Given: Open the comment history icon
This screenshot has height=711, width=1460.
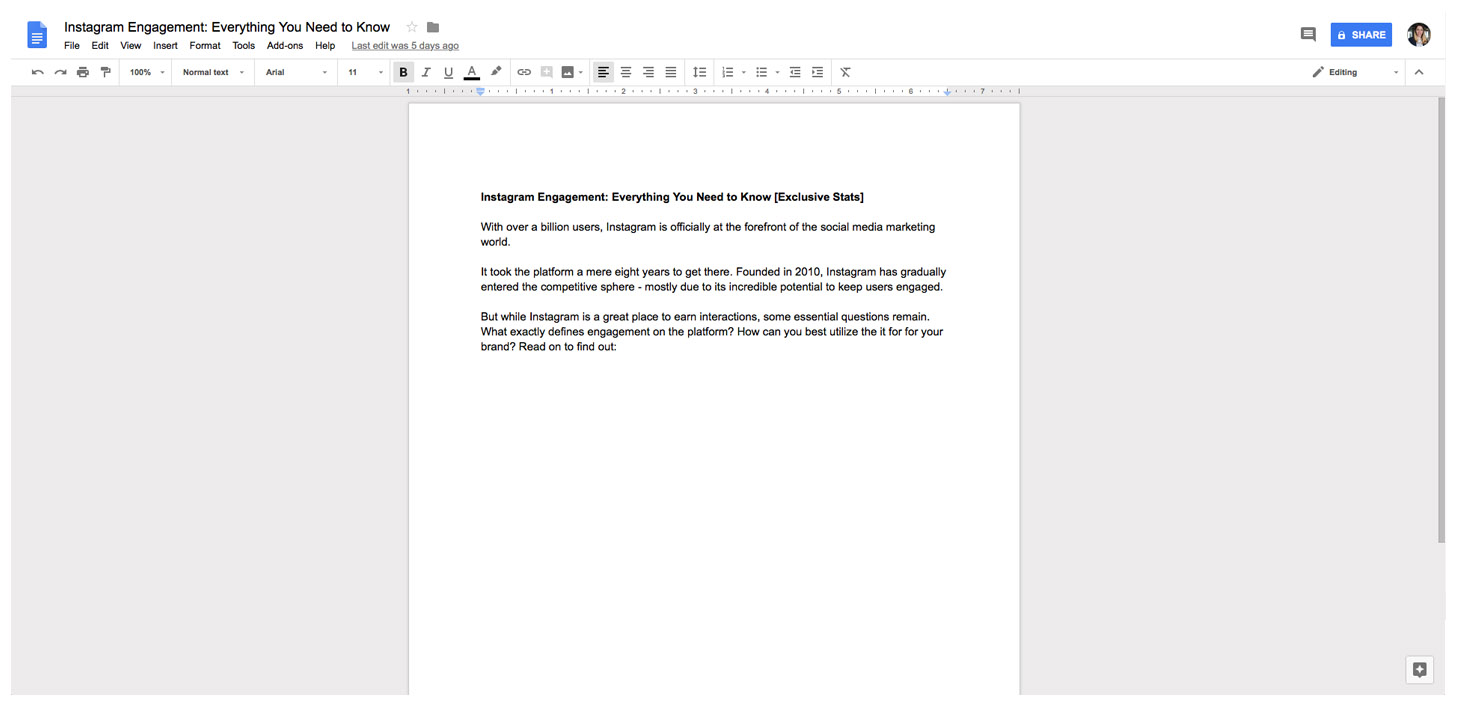Looking at the screenshot, I should pos(1307,35).
